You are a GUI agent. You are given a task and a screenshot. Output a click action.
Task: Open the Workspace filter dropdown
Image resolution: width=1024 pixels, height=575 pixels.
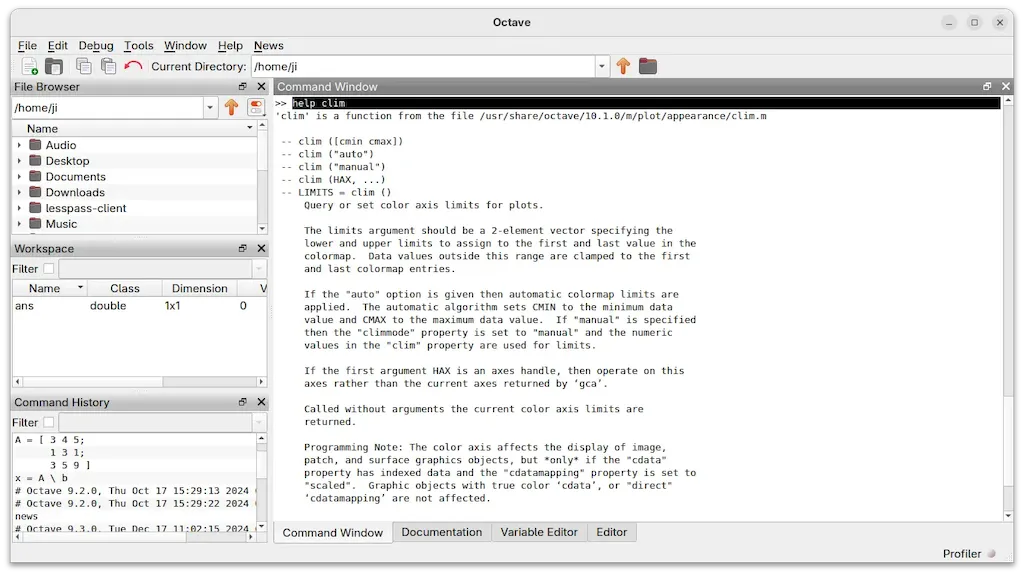pyautogui.click(x=259, y=269)
